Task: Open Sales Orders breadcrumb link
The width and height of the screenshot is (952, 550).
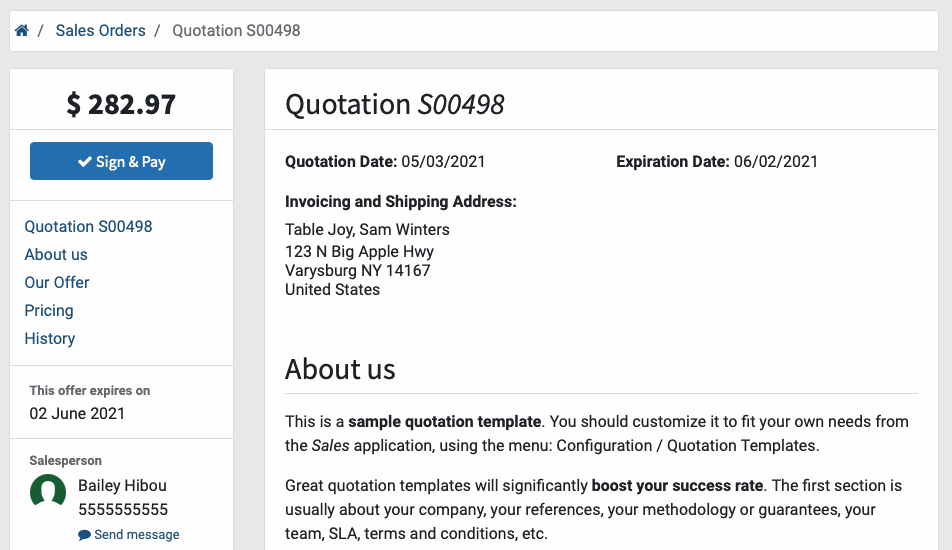Action: pyautogui.click(x=100, y=30)
